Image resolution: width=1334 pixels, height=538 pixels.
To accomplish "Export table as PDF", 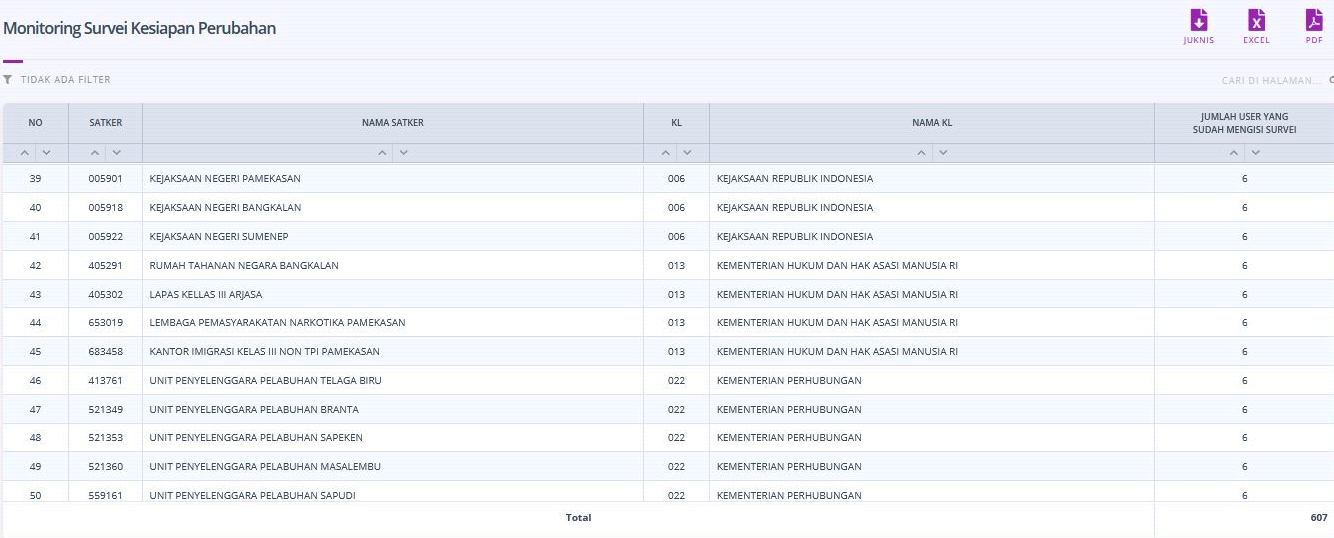I will click(1314, 27).
